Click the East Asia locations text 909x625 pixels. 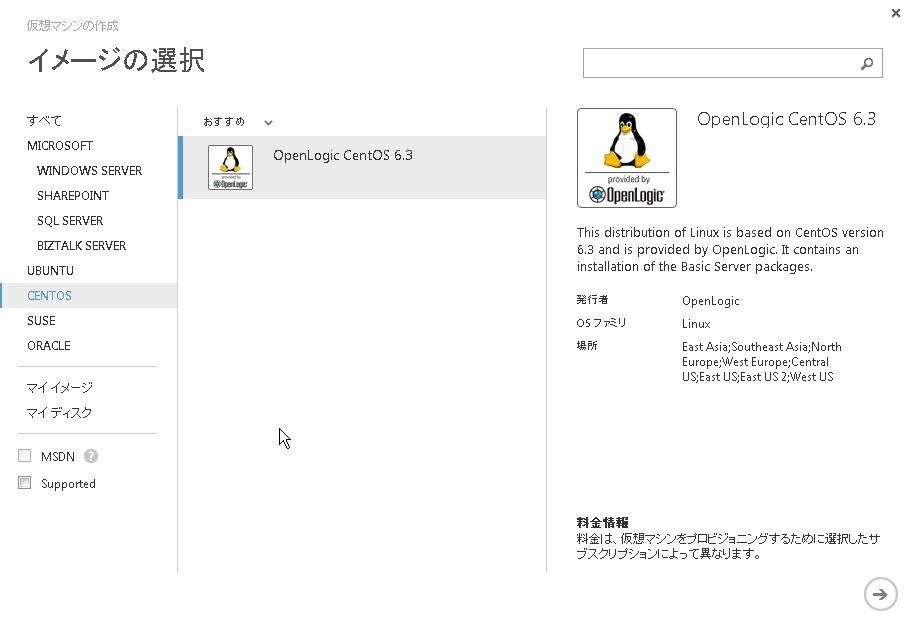click(x=762, y=362)
